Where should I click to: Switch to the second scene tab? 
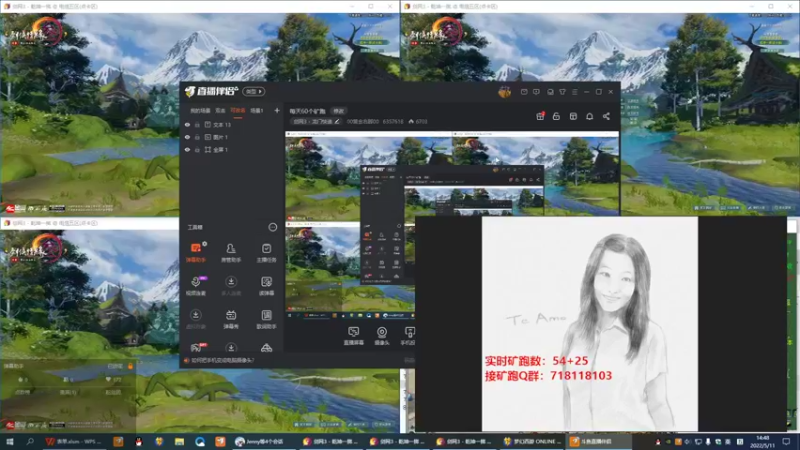[x=220, y=110]
